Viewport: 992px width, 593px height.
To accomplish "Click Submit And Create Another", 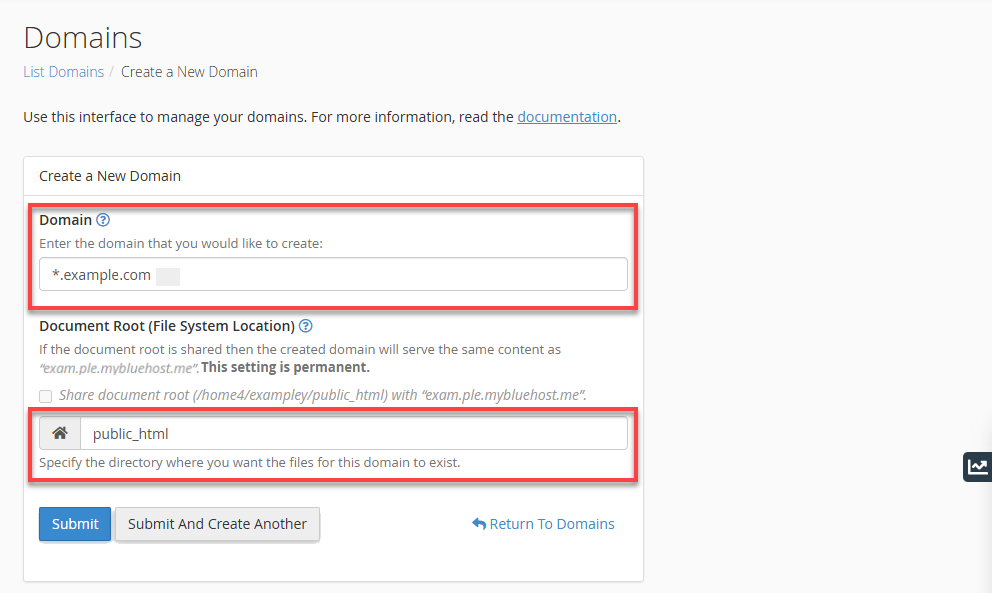I will [217, 523].
